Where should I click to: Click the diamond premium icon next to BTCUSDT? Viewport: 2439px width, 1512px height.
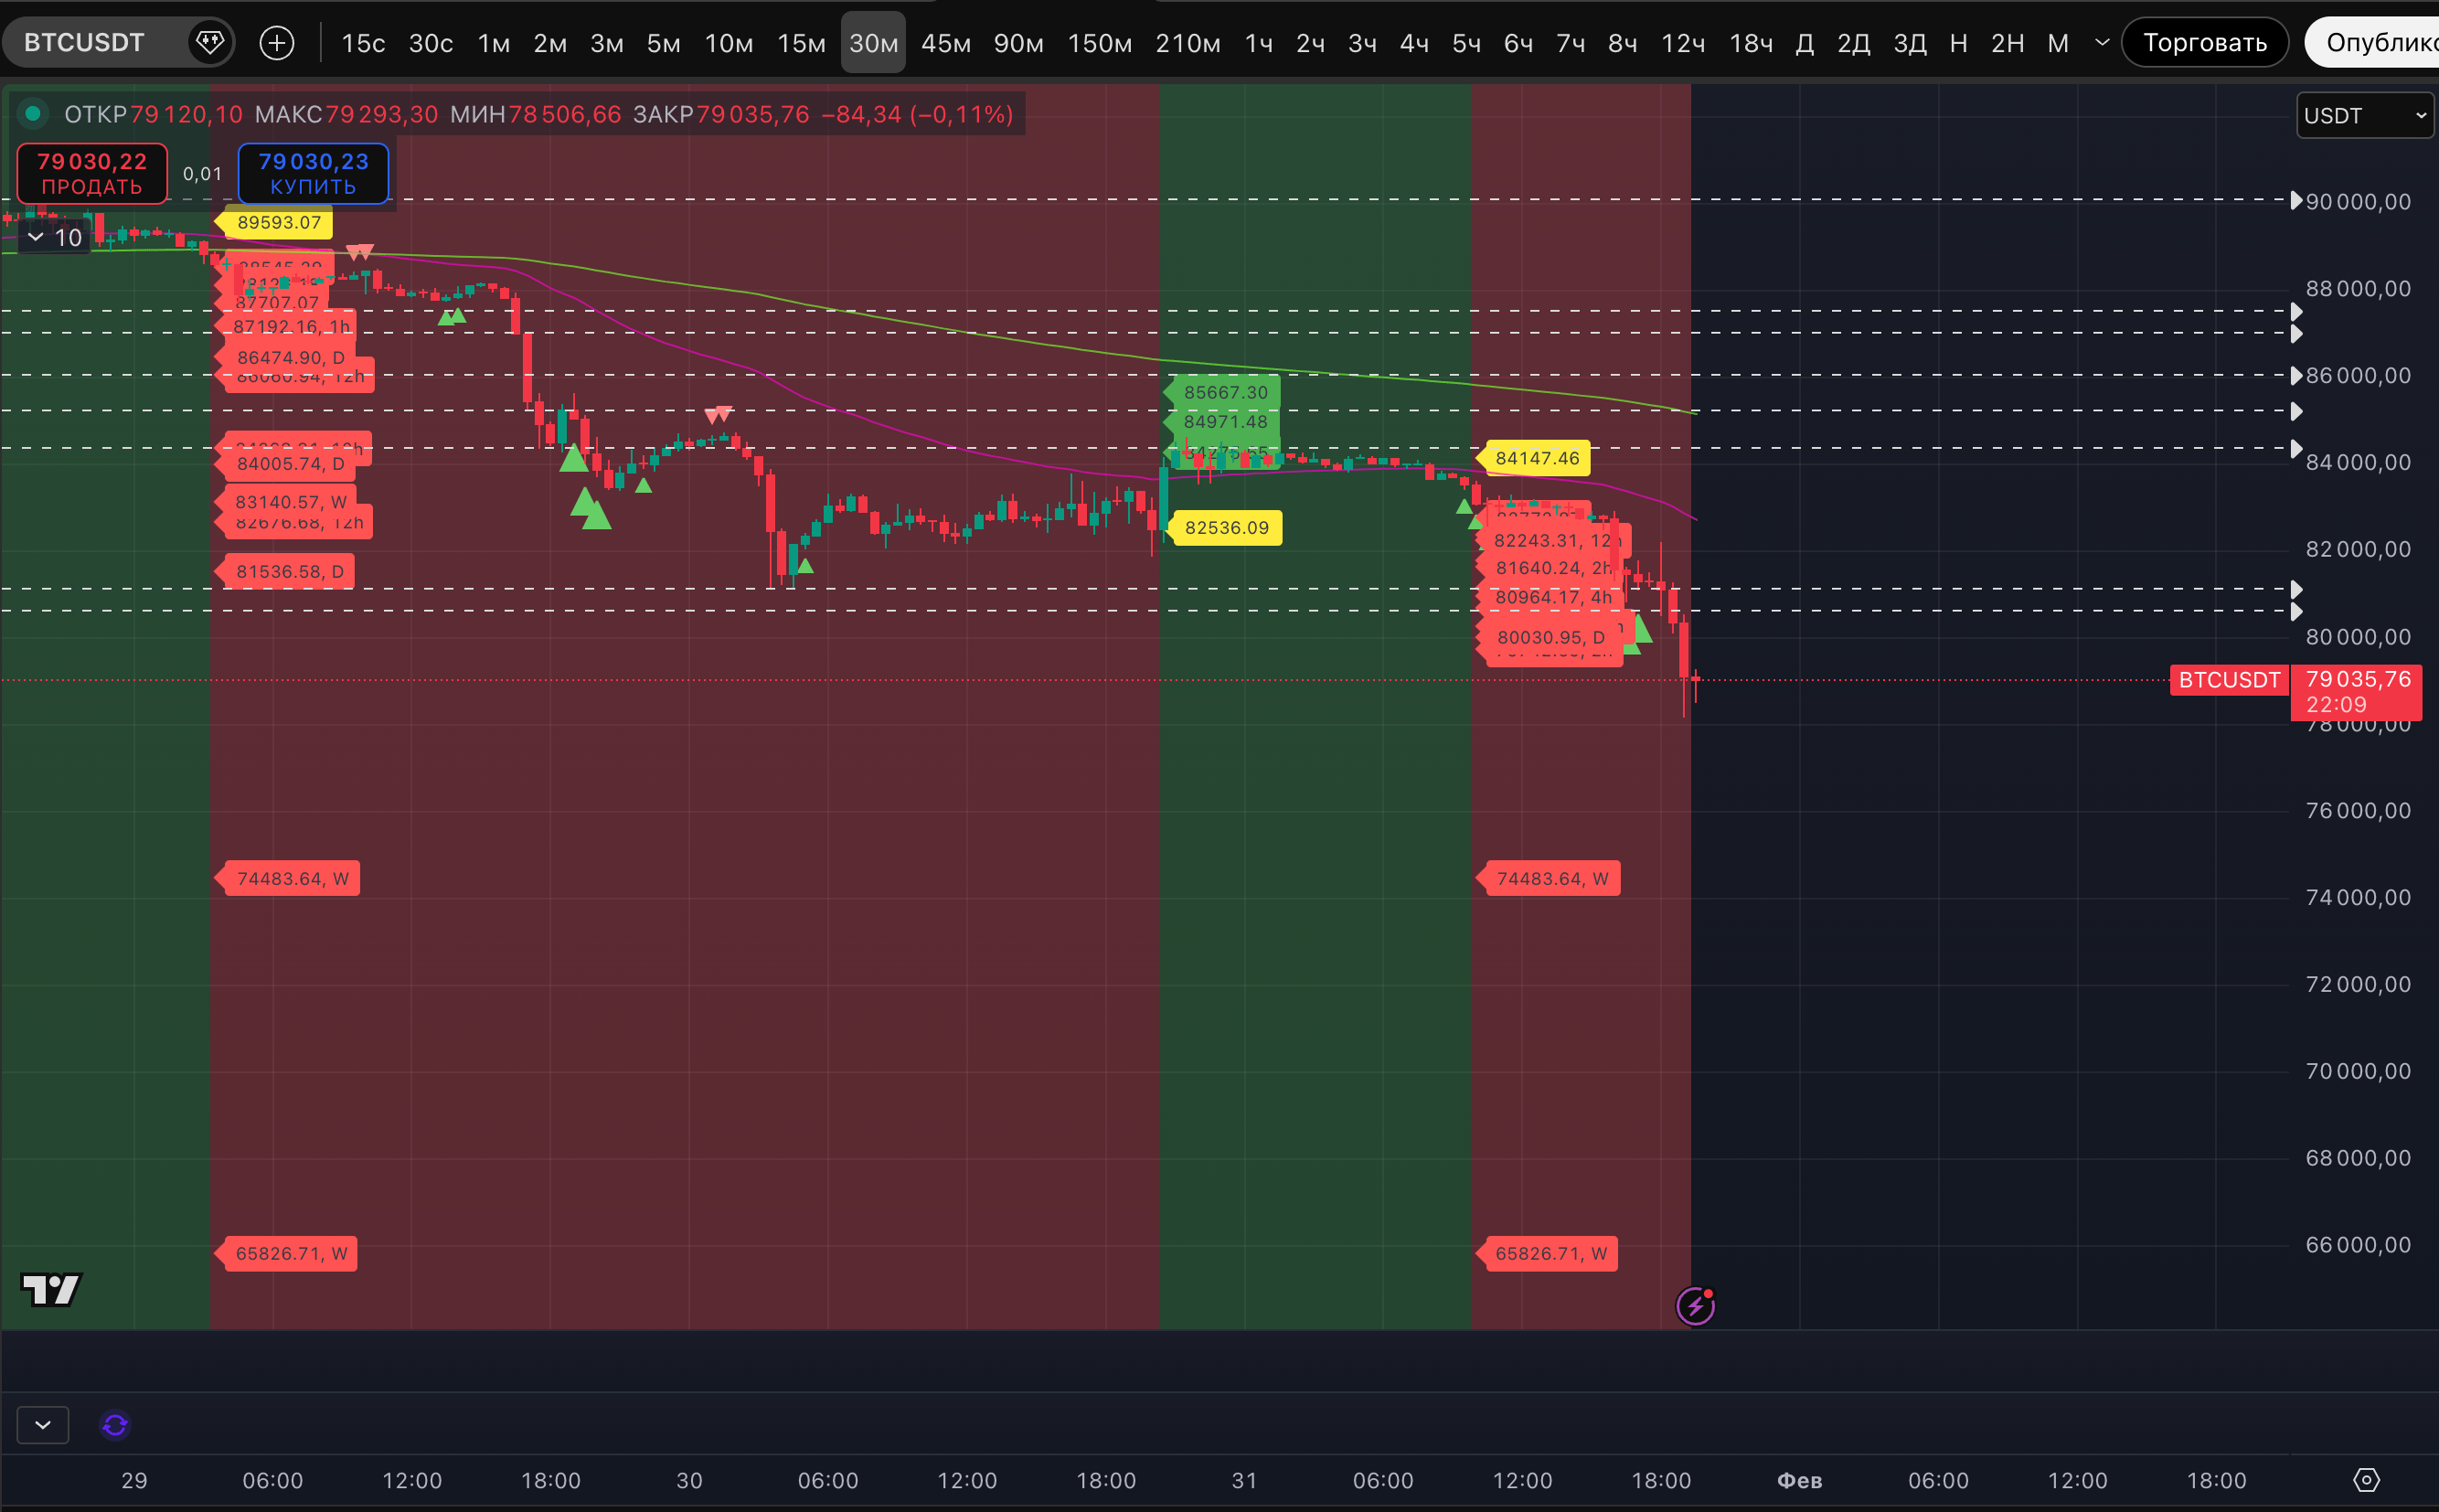point(209,42)
